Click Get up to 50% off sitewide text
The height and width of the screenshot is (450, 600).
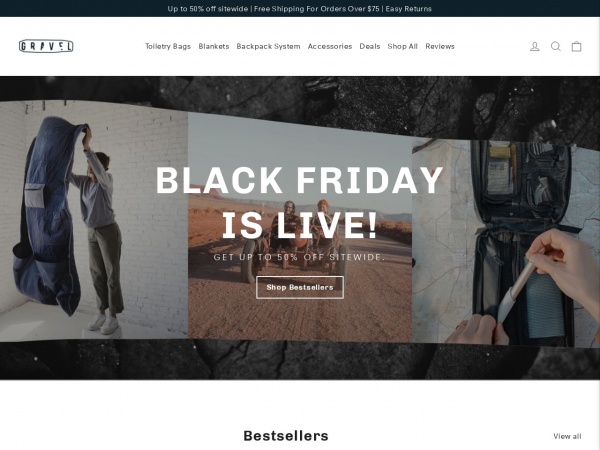(x=299, y=257)
